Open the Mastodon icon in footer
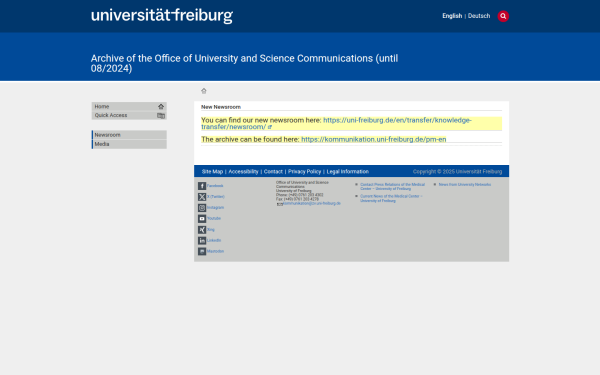Viewport: 600px width, 375px height. 202,251
